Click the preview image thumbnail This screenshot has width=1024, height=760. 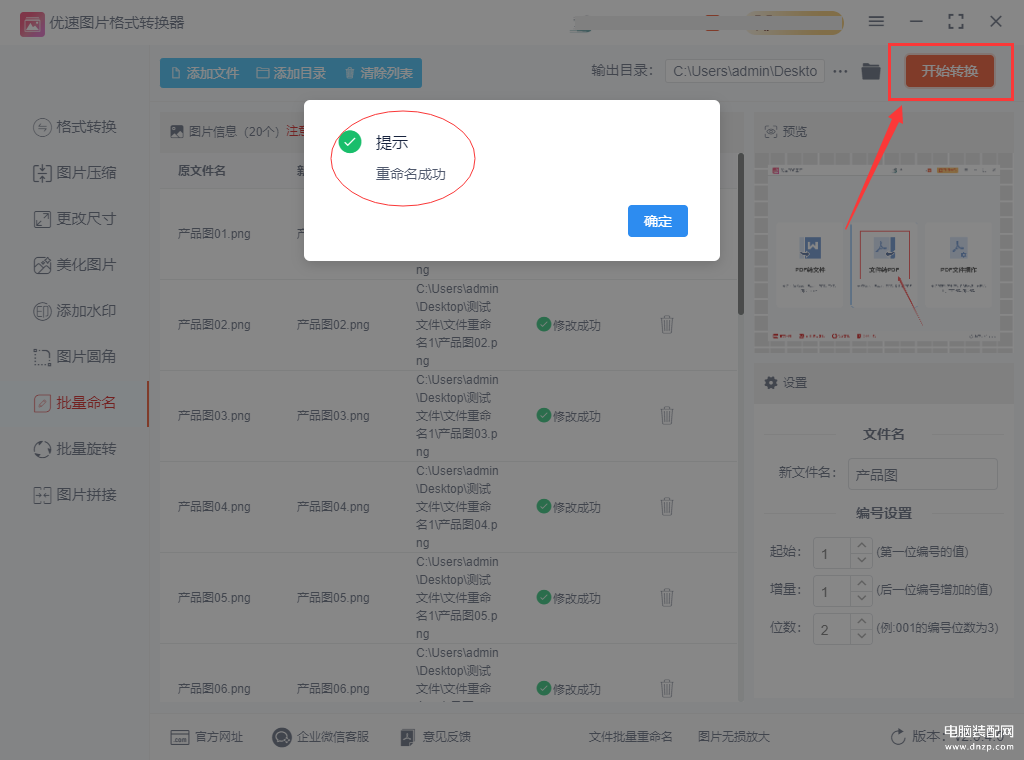tap(883, 253)
